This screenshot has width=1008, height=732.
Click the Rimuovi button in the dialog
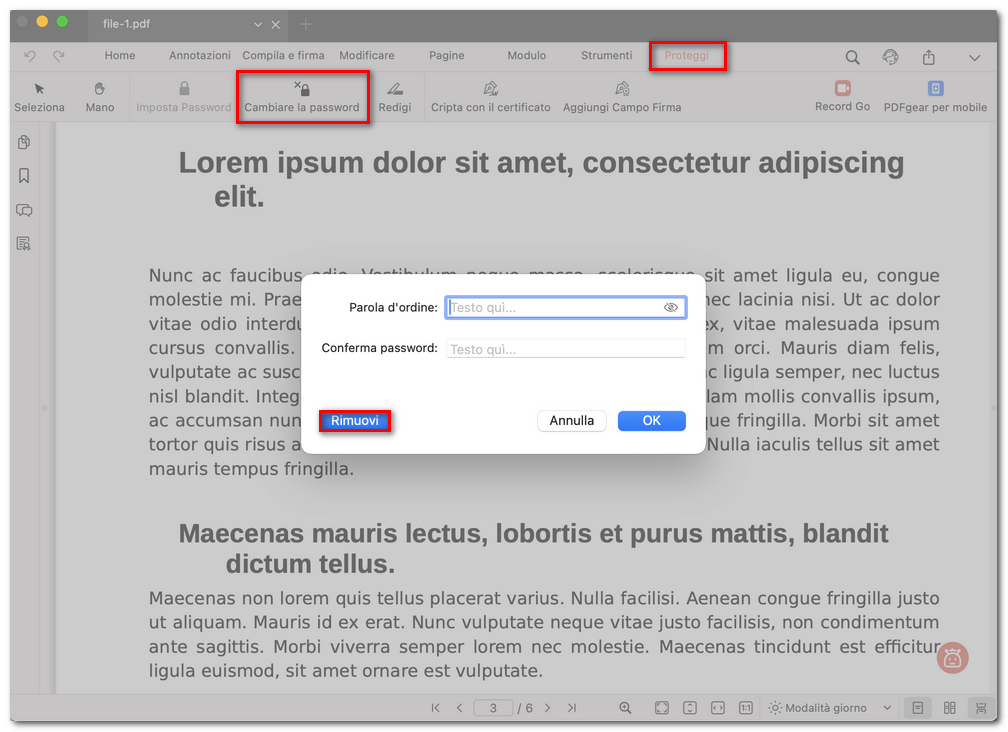click(x=355, y=421)
